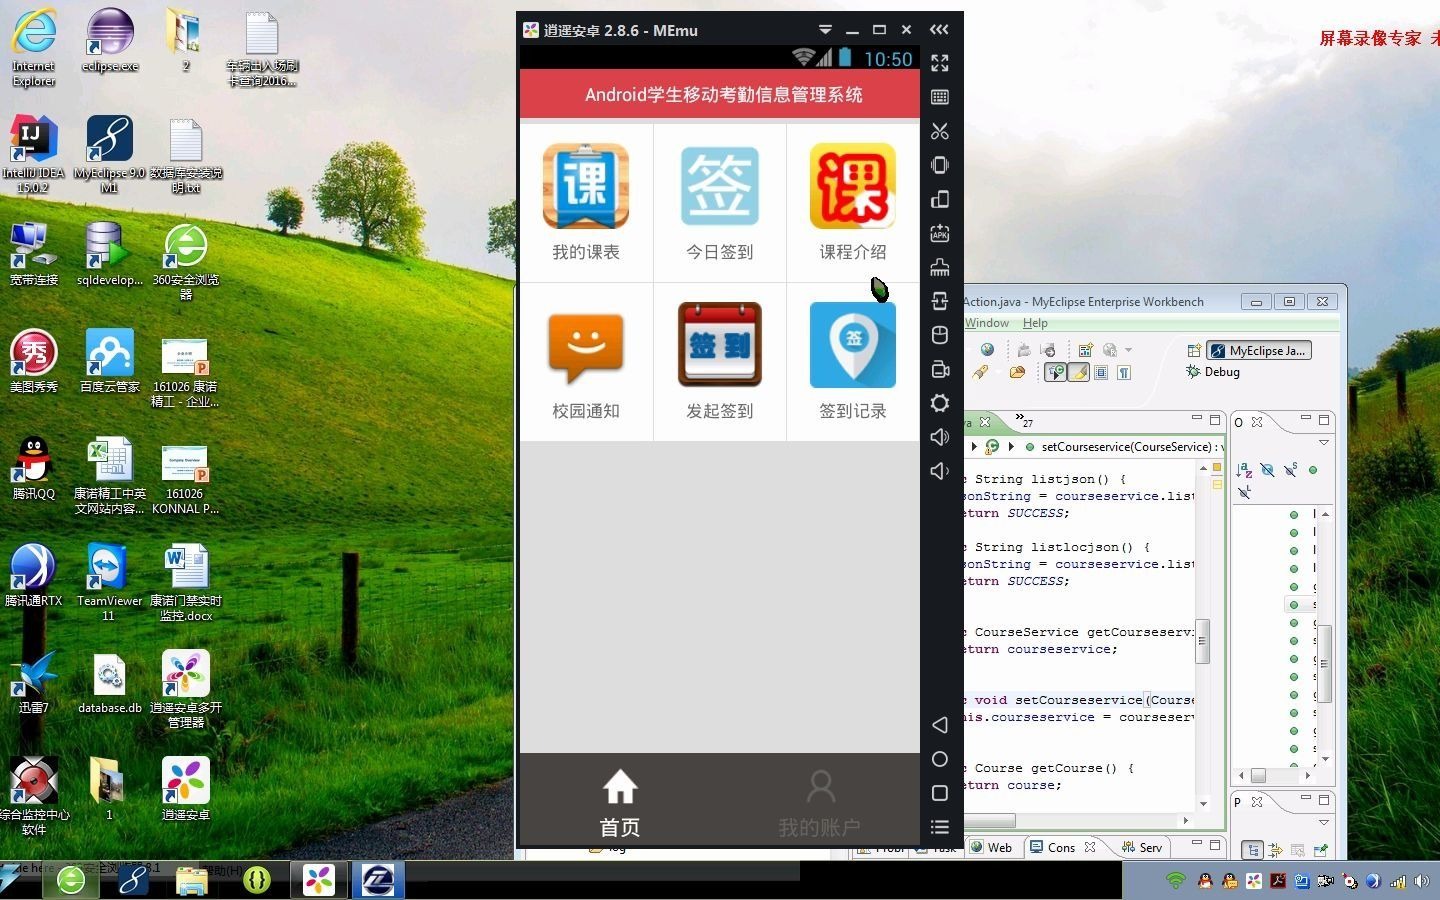Open 签到记录 check-in records

(x=853, y=361)
